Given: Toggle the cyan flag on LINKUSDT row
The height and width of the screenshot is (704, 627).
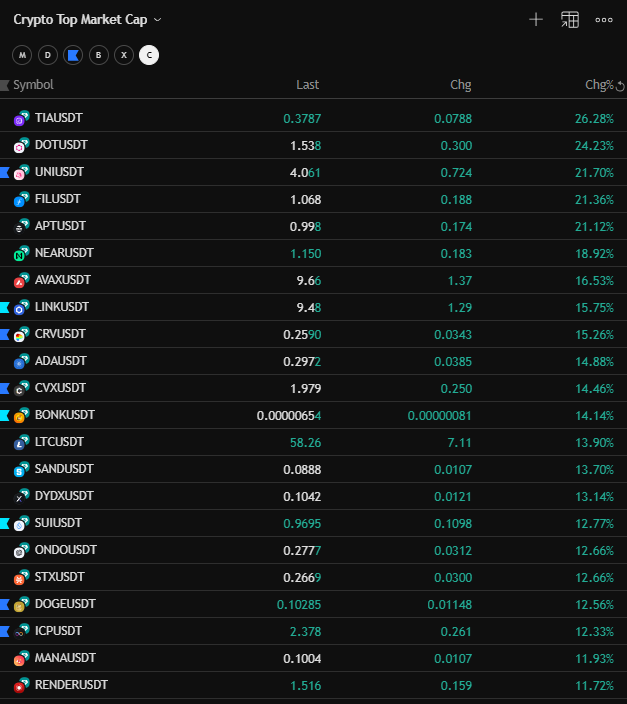Looking at the screenshot, I should click(x=4, y=308).
